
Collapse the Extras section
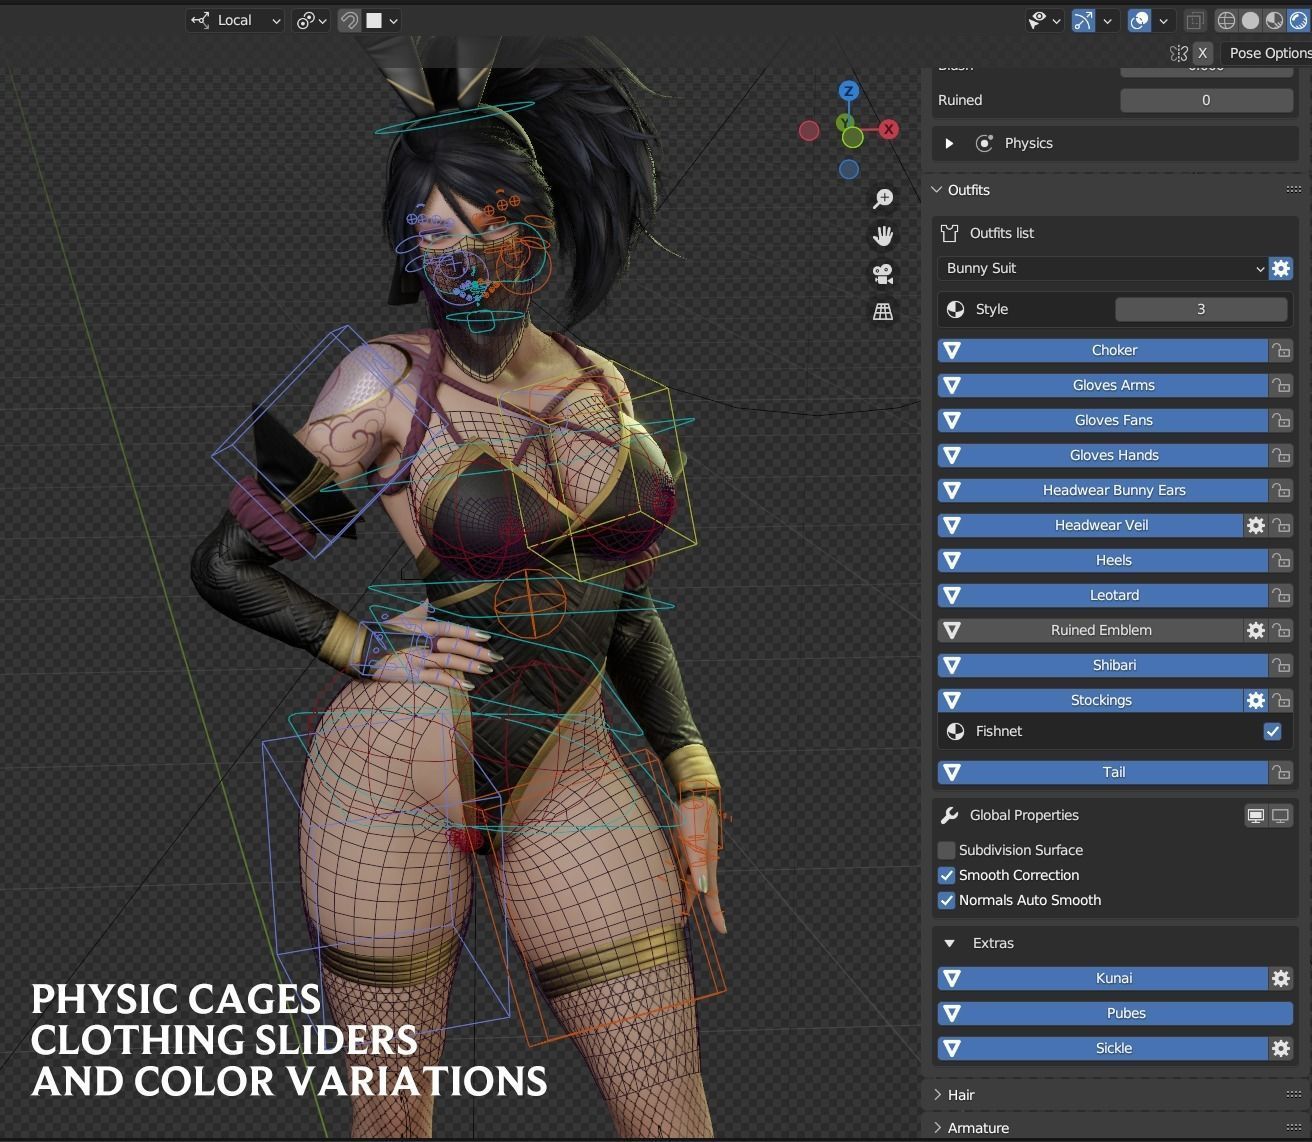coord(949,943)
